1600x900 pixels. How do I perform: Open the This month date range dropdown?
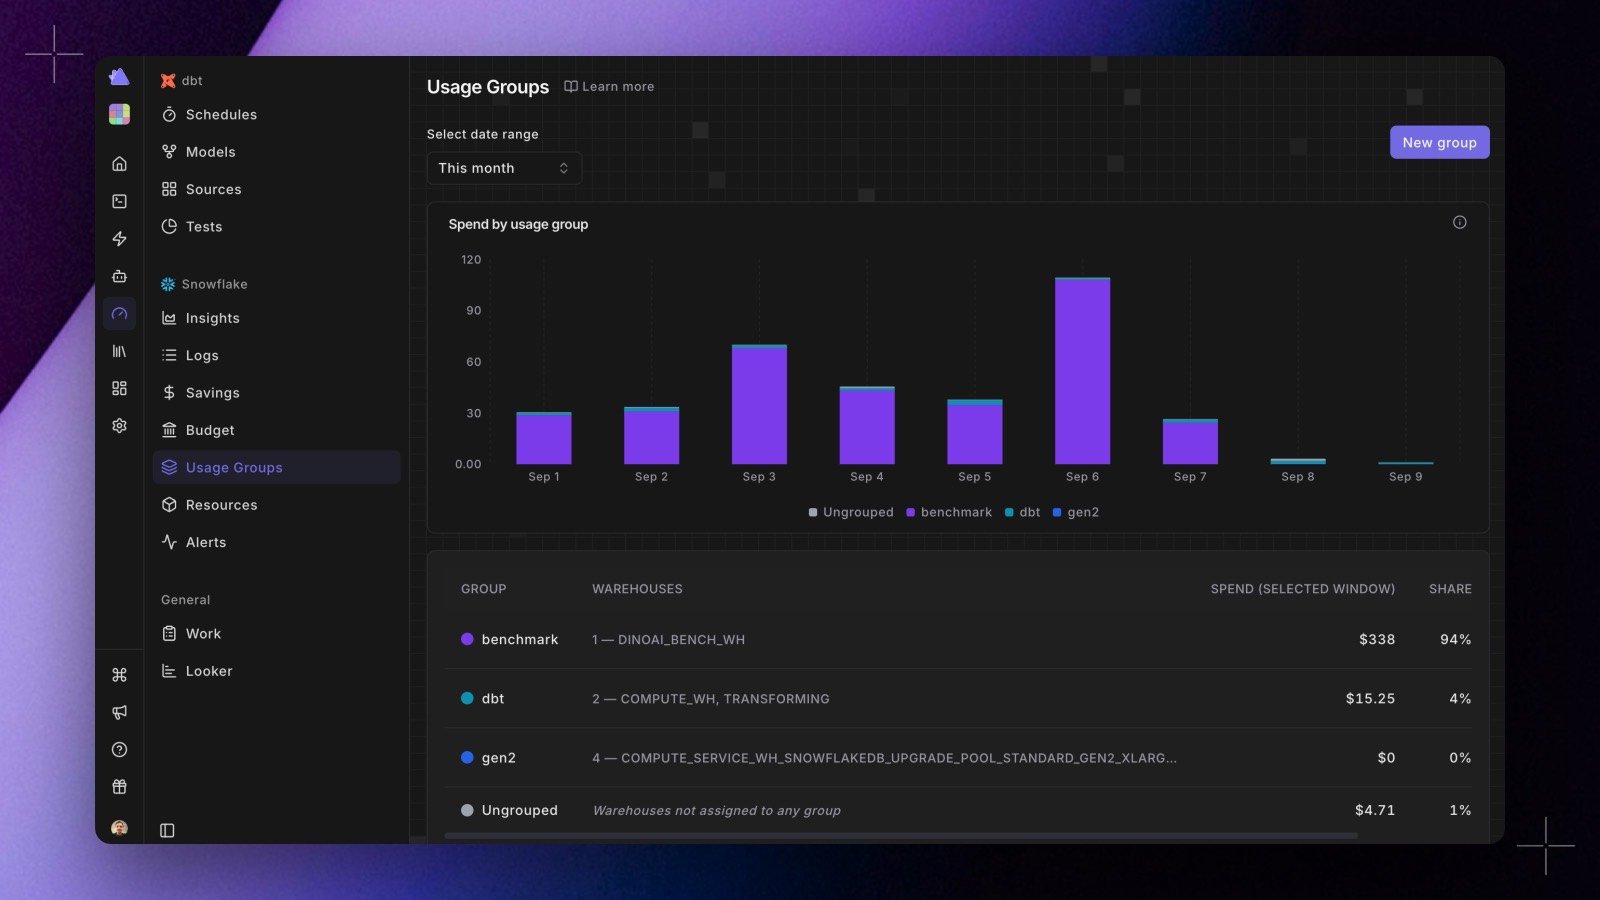click(x=504, y=168)
